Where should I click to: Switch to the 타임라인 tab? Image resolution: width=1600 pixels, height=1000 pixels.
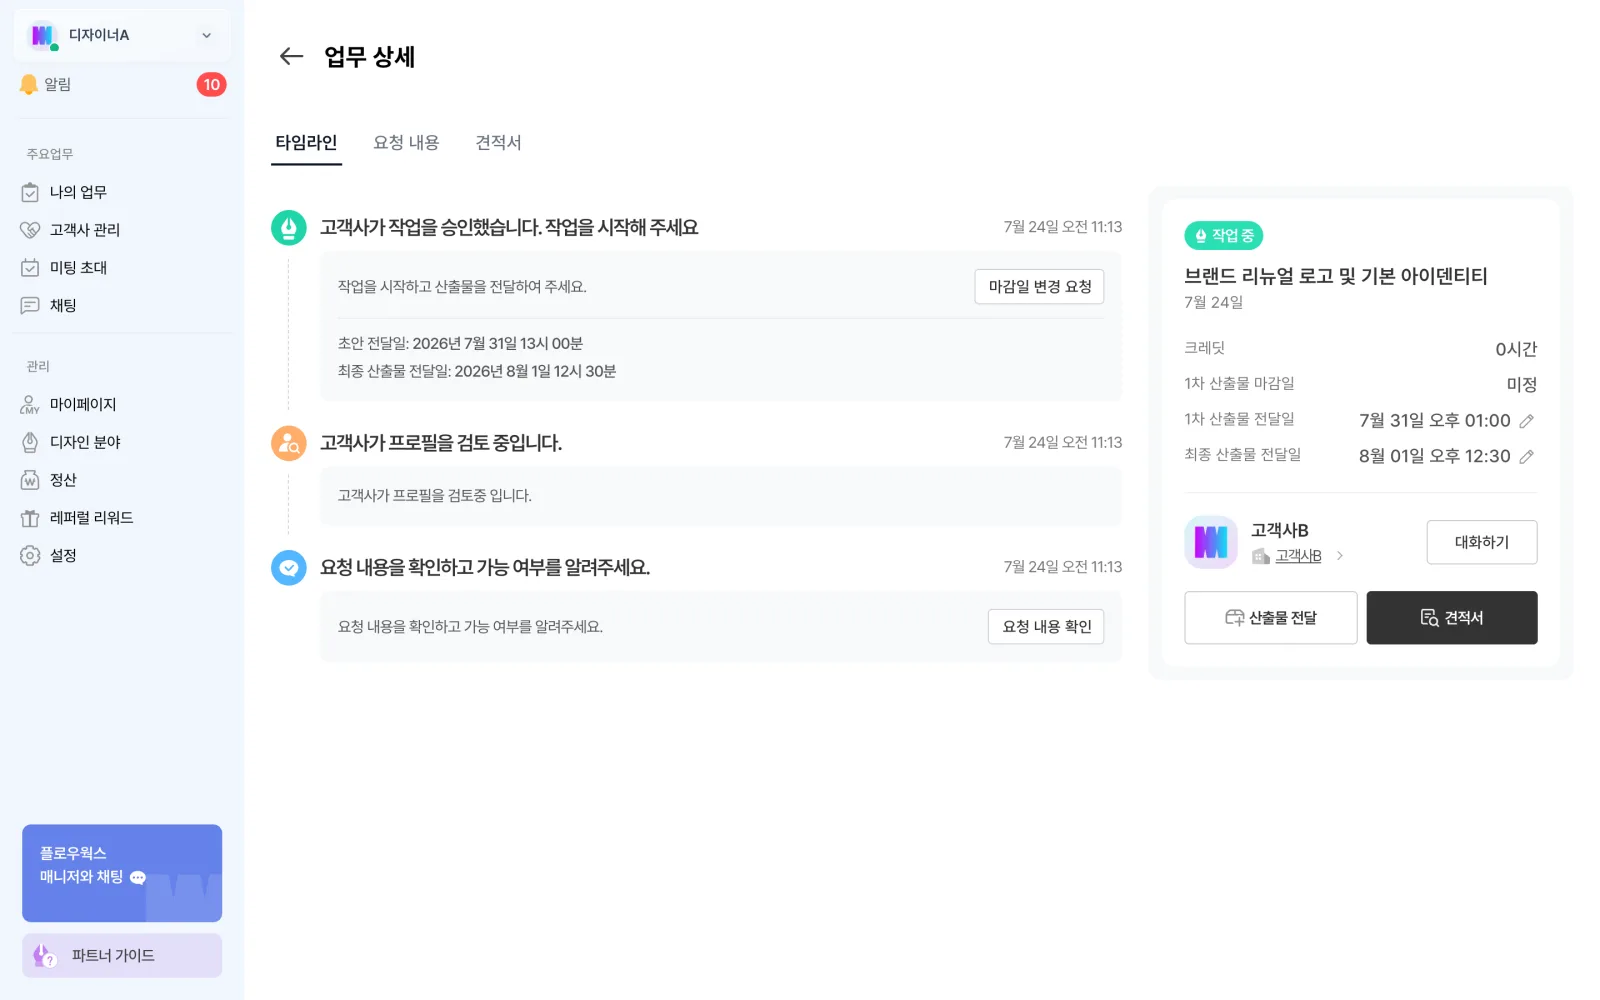[306, 143]
